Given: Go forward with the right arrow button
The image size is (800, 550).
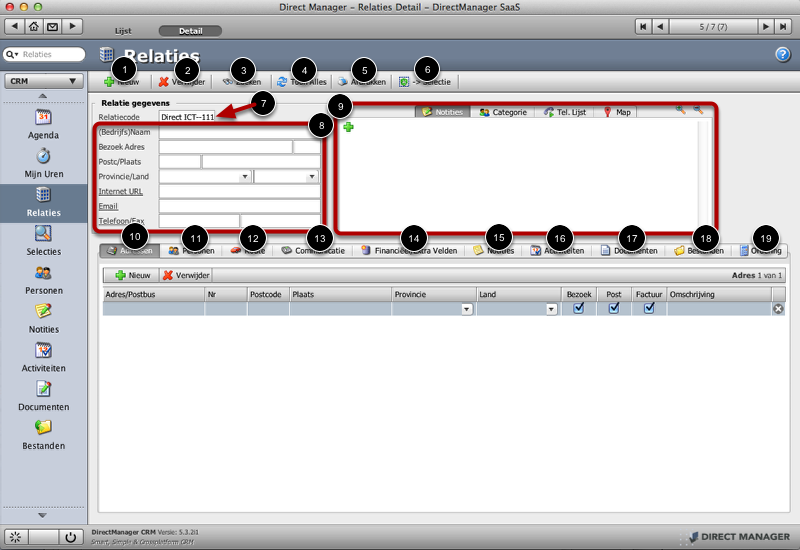Looking at the screenshot, I should click(x=72, y=26).
